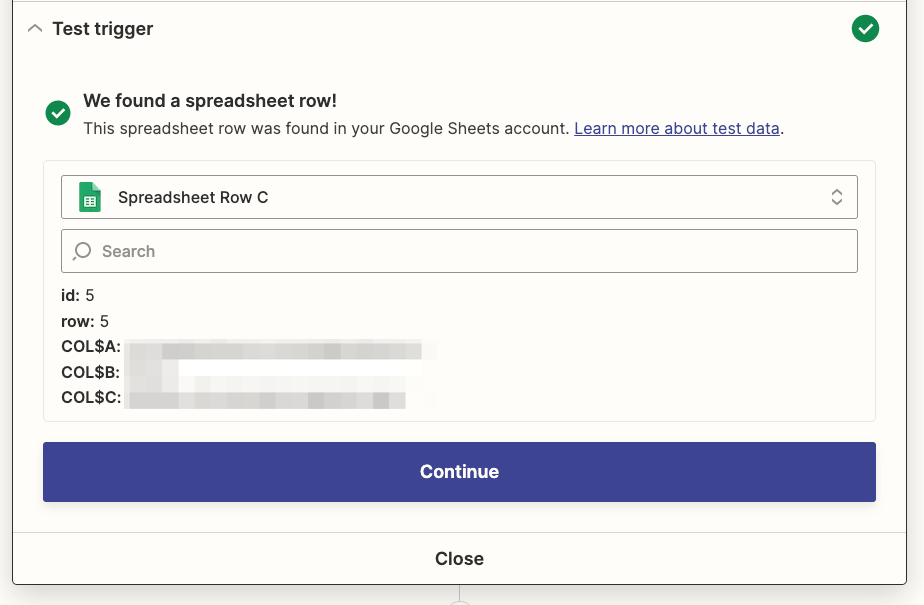Select the COL$B field label
The height and width of the screenshot is (605, 924).
pyautogui.click(x=91, y=373)
